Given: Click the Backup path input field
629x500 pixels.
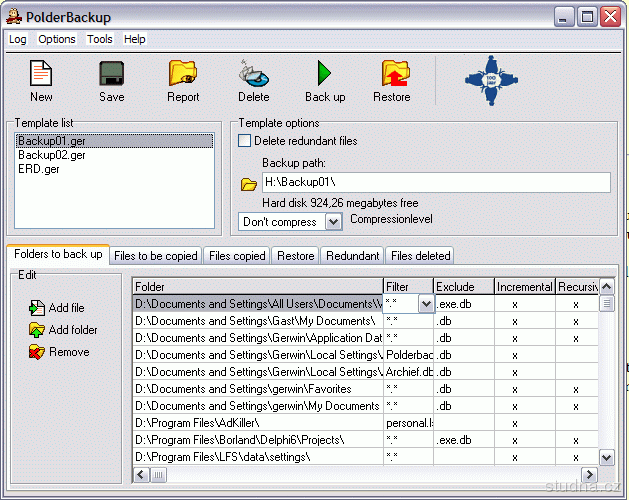Looking at the screenshot, I should point(435,182).
